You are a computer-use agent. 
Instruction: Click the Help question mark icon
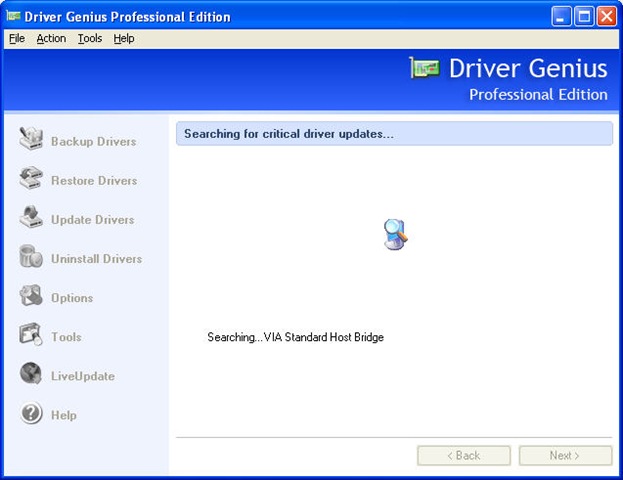[31, 412]
